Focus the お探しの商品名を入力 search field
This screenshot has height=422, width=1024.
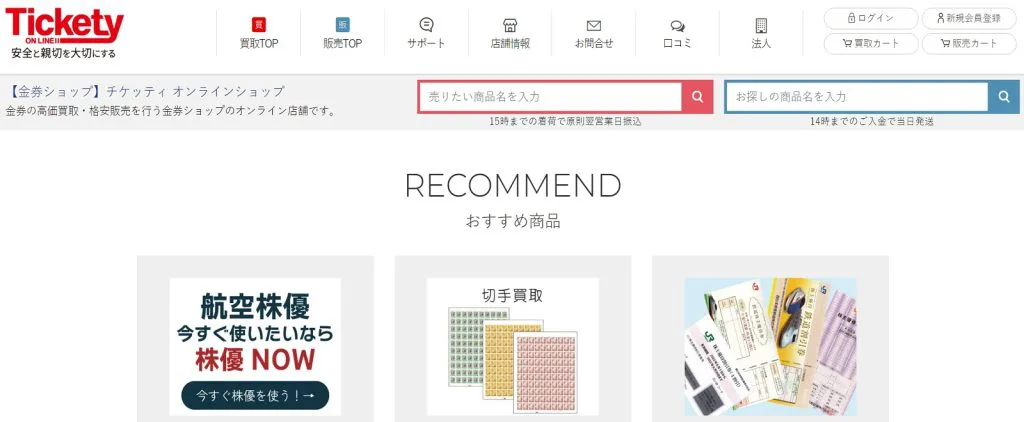click(x=857, y=97)
